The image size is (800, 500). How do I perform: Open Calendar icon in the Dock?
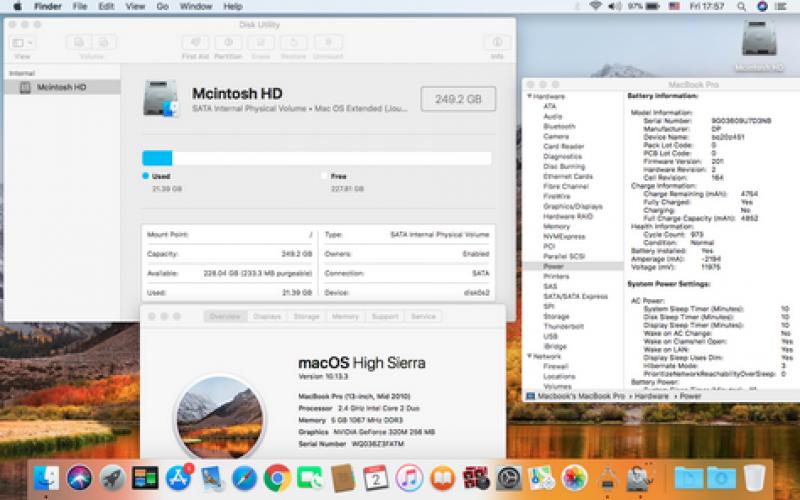376,478
